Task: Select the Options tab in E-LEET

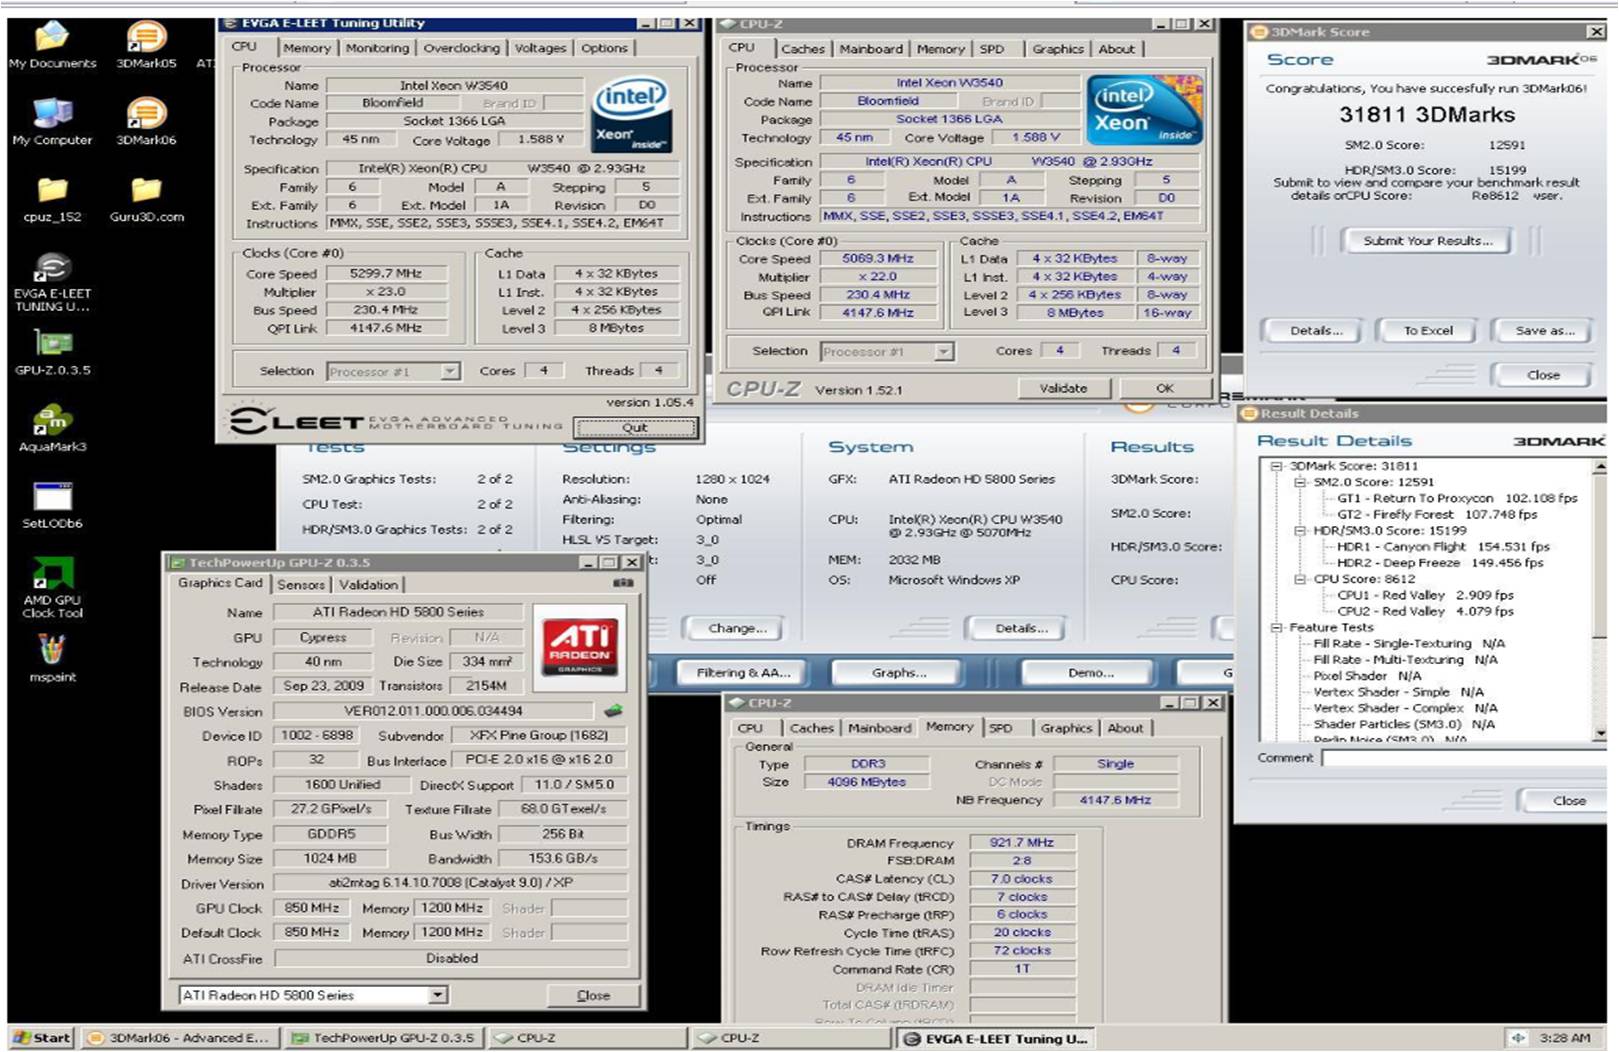Action: 604,48
